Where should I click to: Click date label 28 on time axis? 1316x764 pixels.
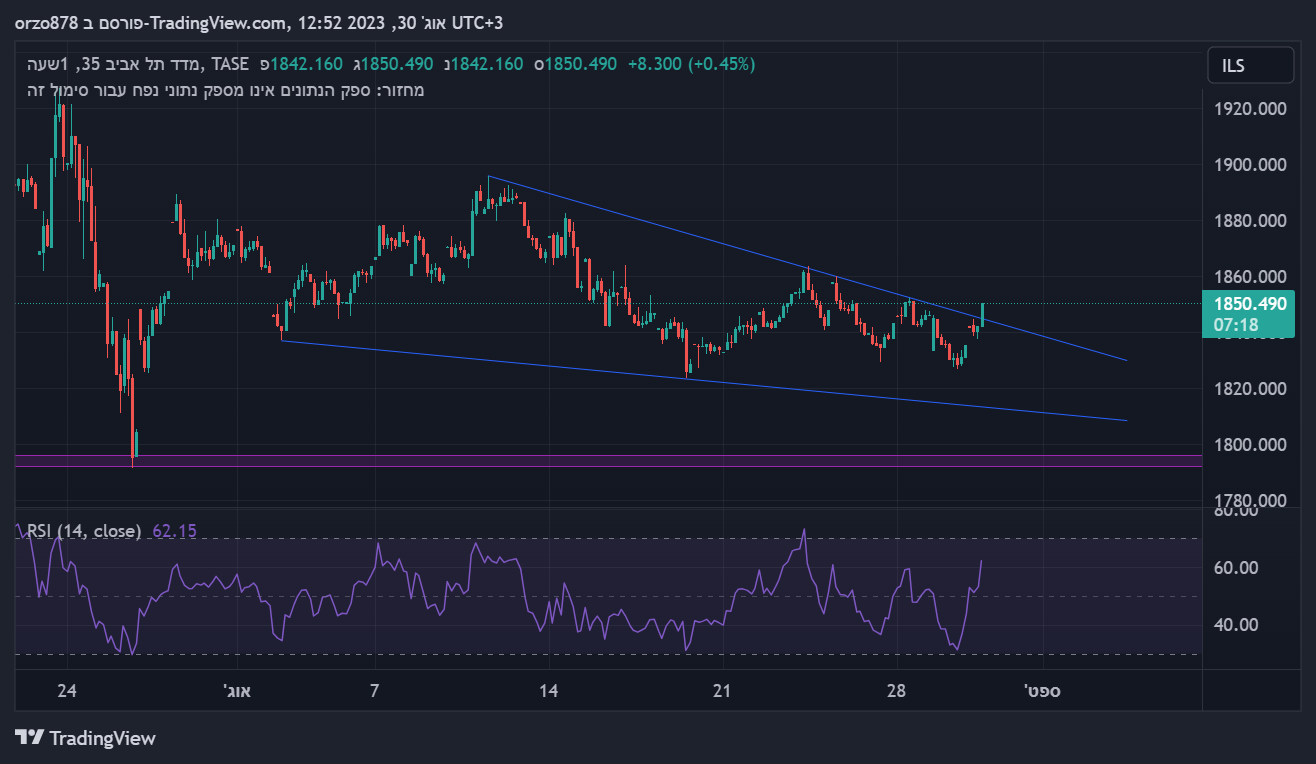click(896, 691)
